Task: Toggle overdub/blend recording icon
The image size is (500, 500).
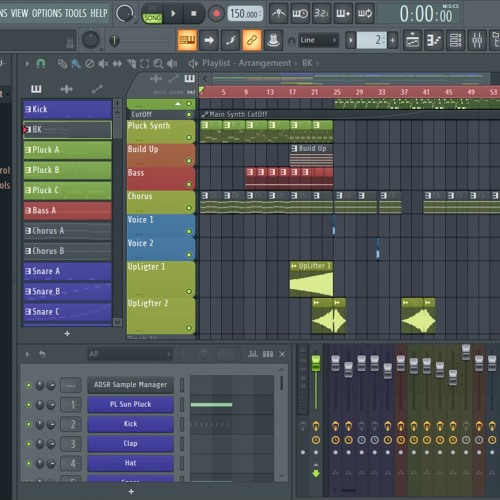Action: (x=343, y=14)
